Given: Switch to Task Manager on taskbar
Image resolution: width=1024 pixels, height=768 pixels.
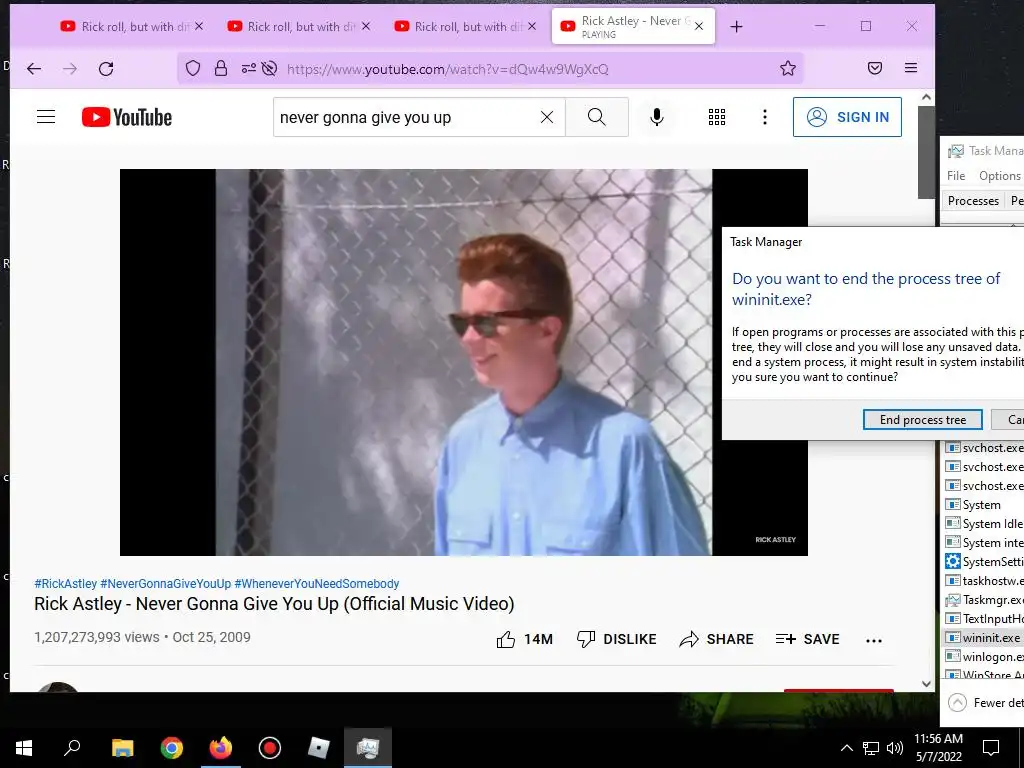Looking at the screenshot, I should (368, 748).
